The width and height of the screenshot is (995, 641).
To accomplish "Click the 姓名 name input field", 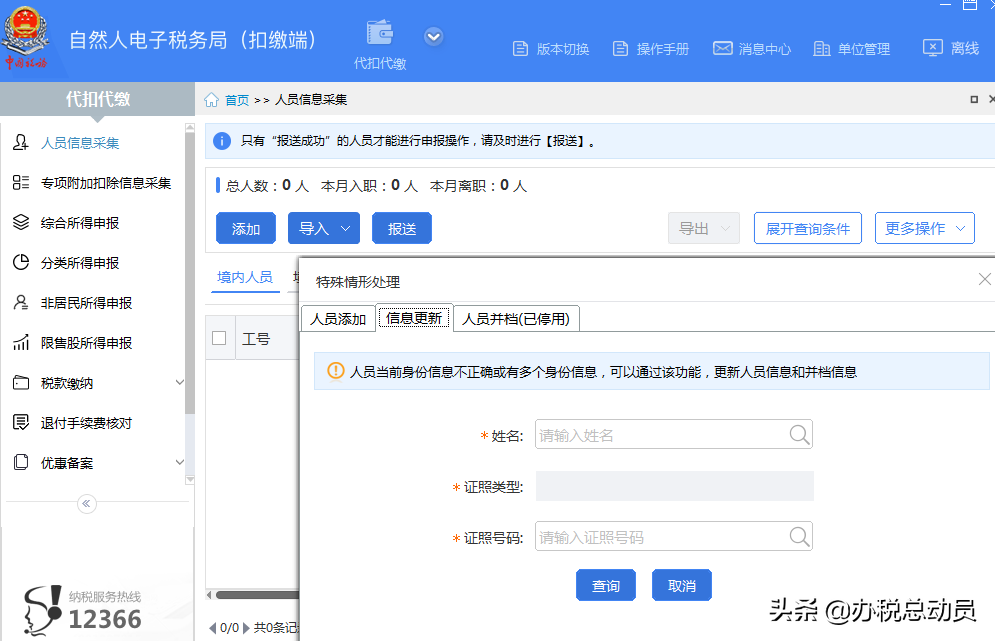I will pyautogui.click(x=660, y=434).
